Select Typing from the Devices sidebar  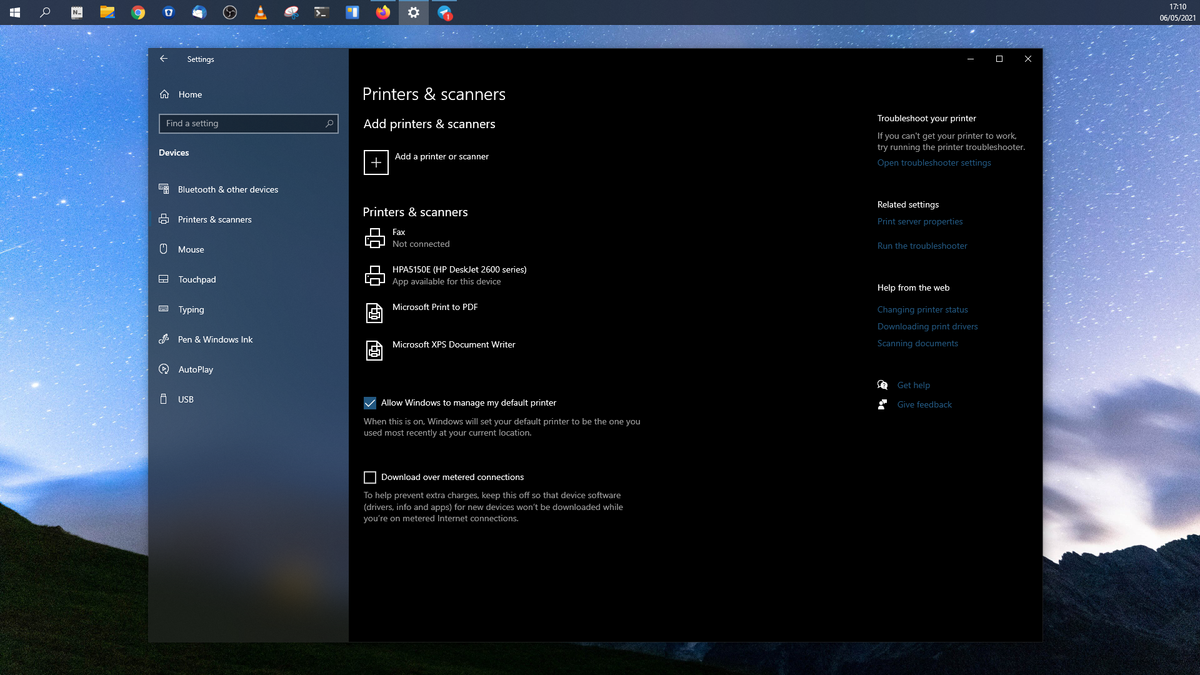[163, 309]
